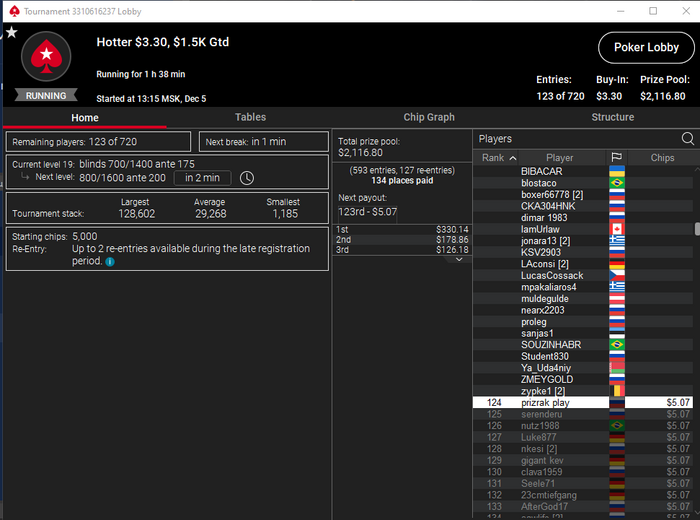Click the players list scrollbar thumb

click(x=697, y=229)
